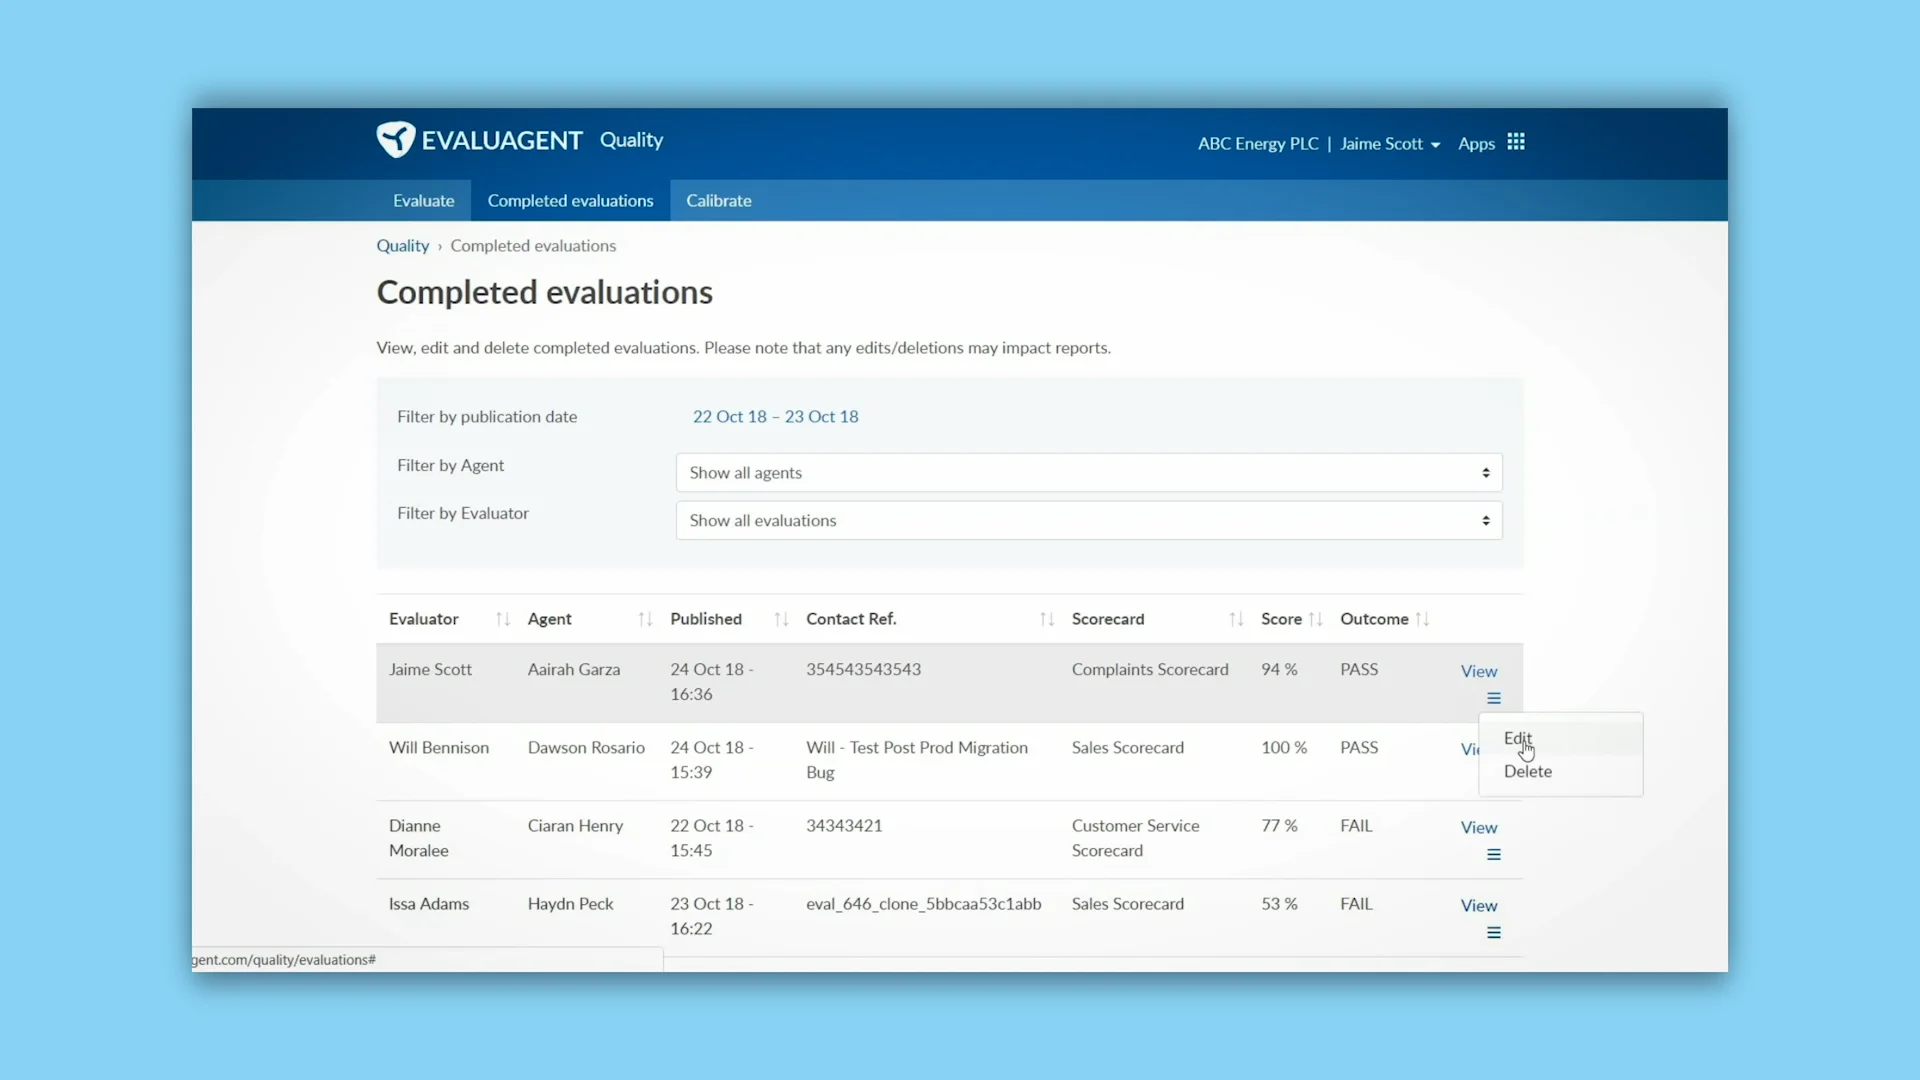Click the Will - Test Post Prod Migration Bug cell
Viewport: 1920px width, 1080px height.
click(x=917, y=760)
